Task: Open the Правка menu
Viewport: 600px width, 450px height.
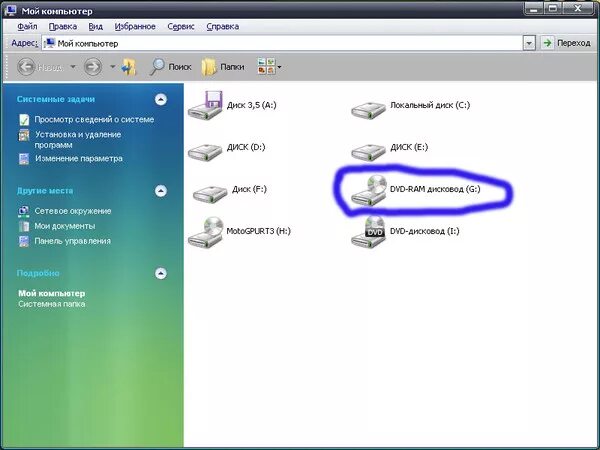Action: pyautogui.click(x=63, y=26)
